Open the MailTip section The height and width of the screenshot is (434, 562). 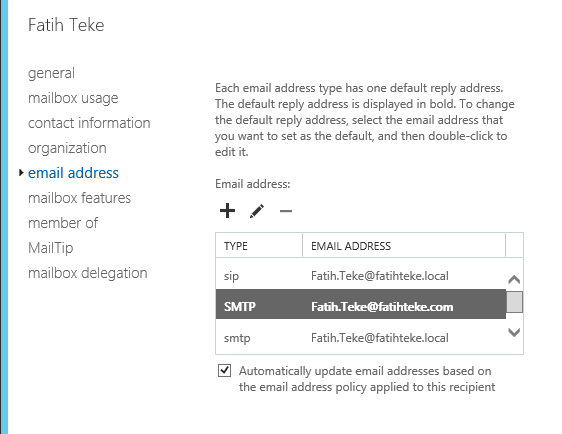pos(51,248)
